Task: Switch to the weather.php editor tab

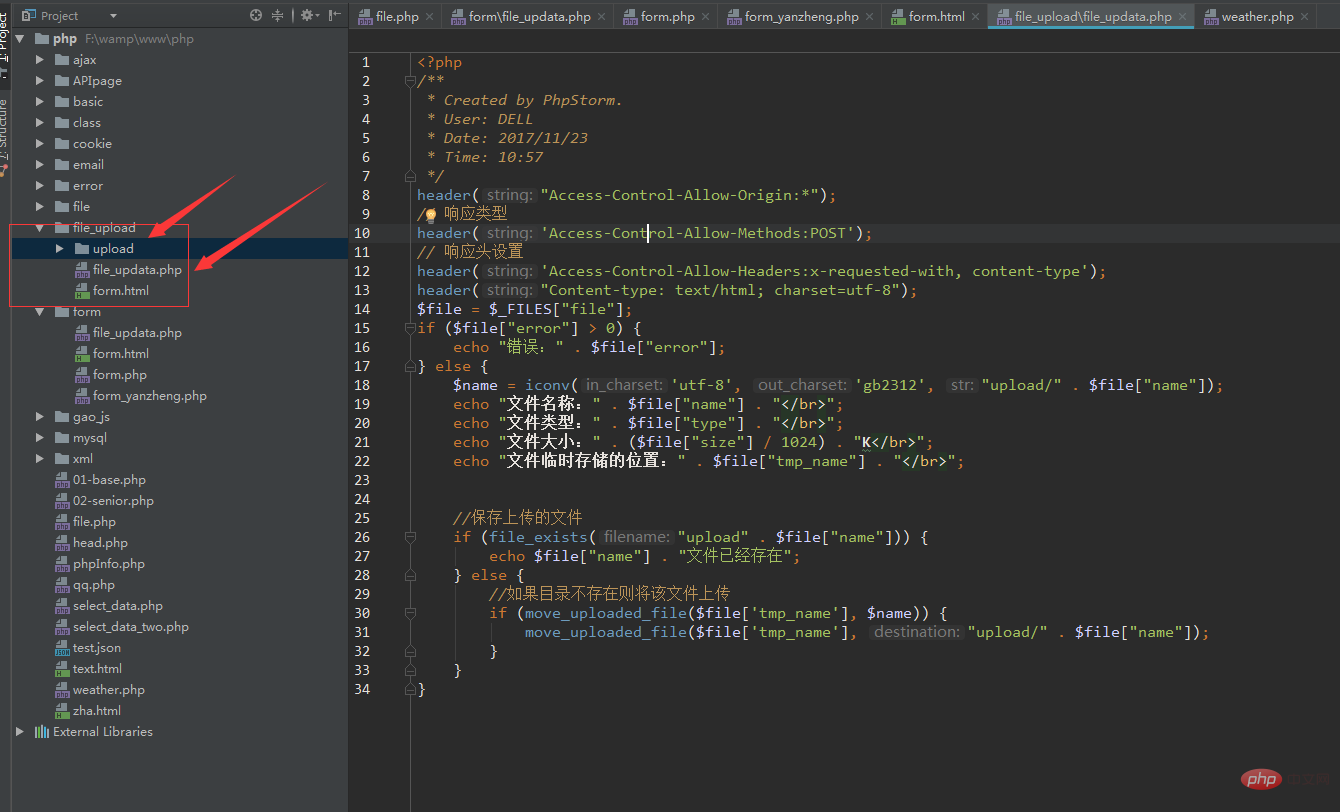Action: 1257,17
